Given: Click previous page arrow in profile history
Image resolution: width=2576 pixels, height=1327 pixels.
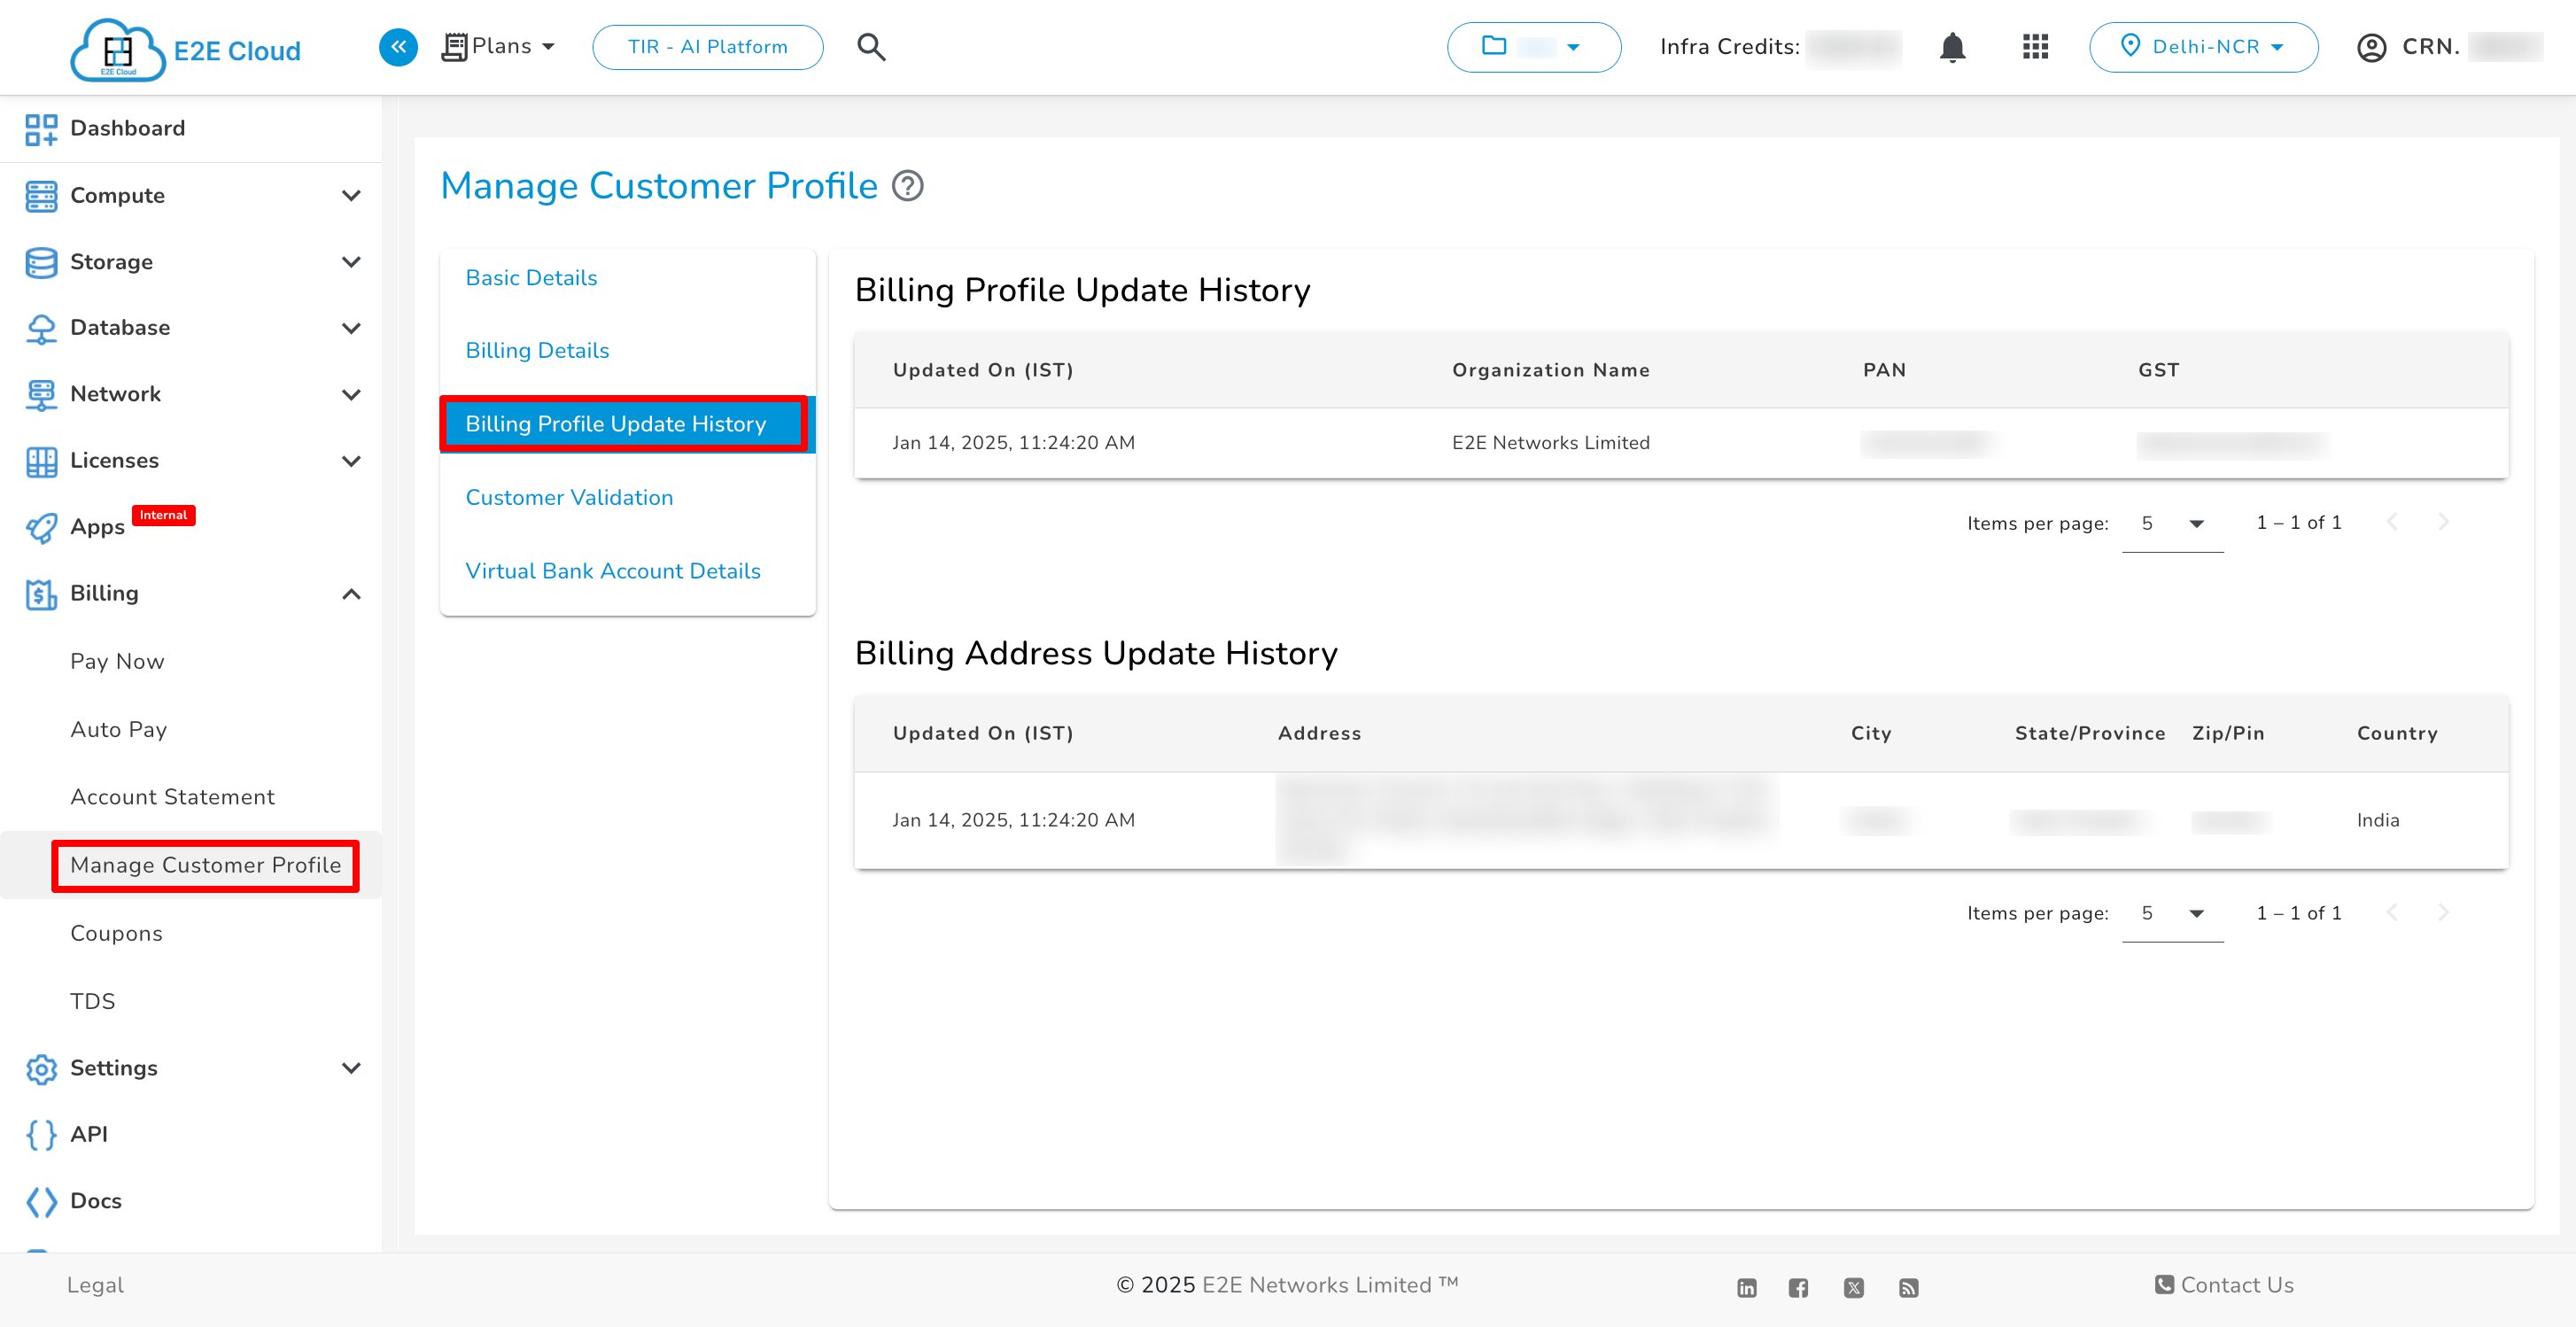Looking at the screenshot, I should tap(2392, 522).
